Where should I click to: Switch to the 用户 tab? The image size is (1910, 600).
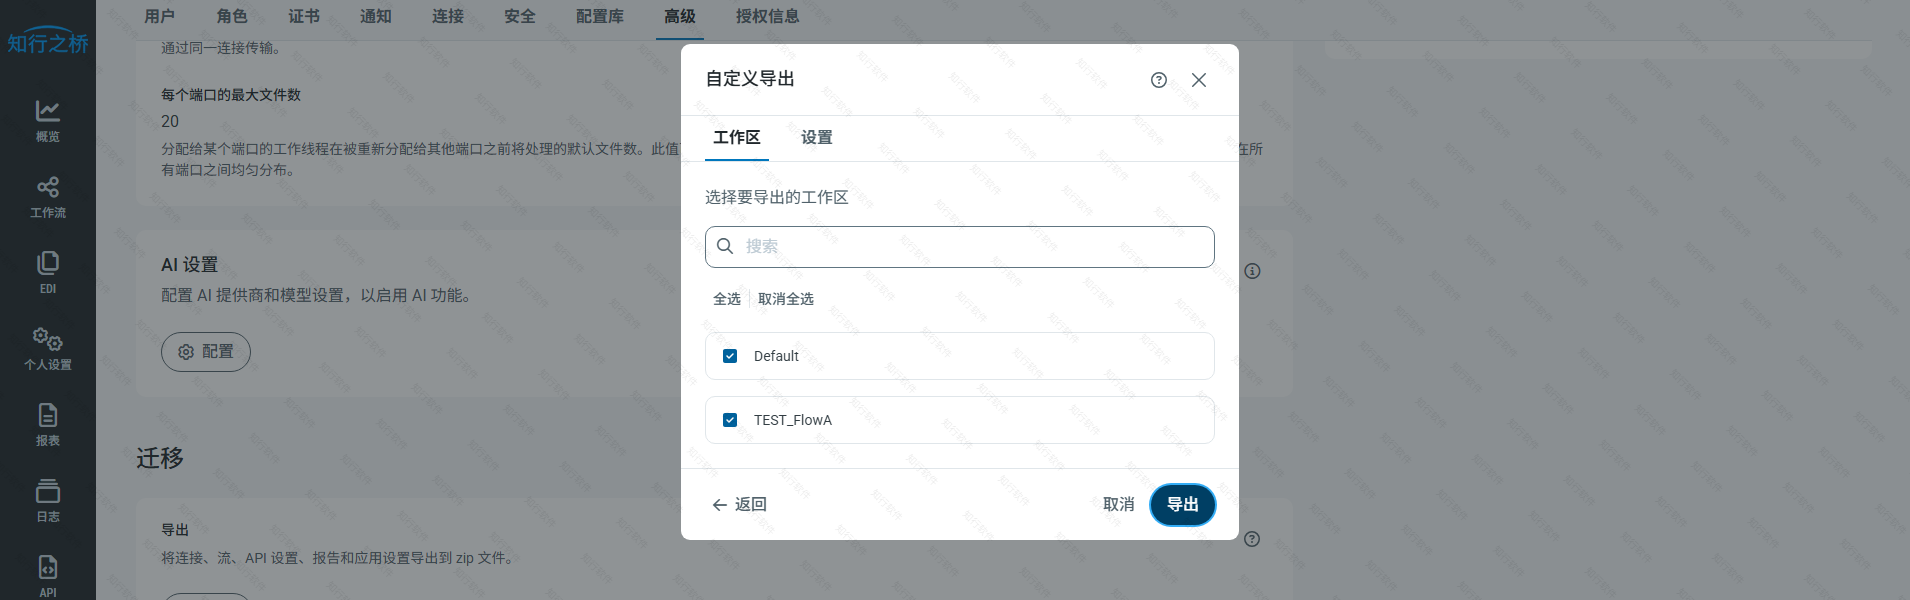coord(161,16)
